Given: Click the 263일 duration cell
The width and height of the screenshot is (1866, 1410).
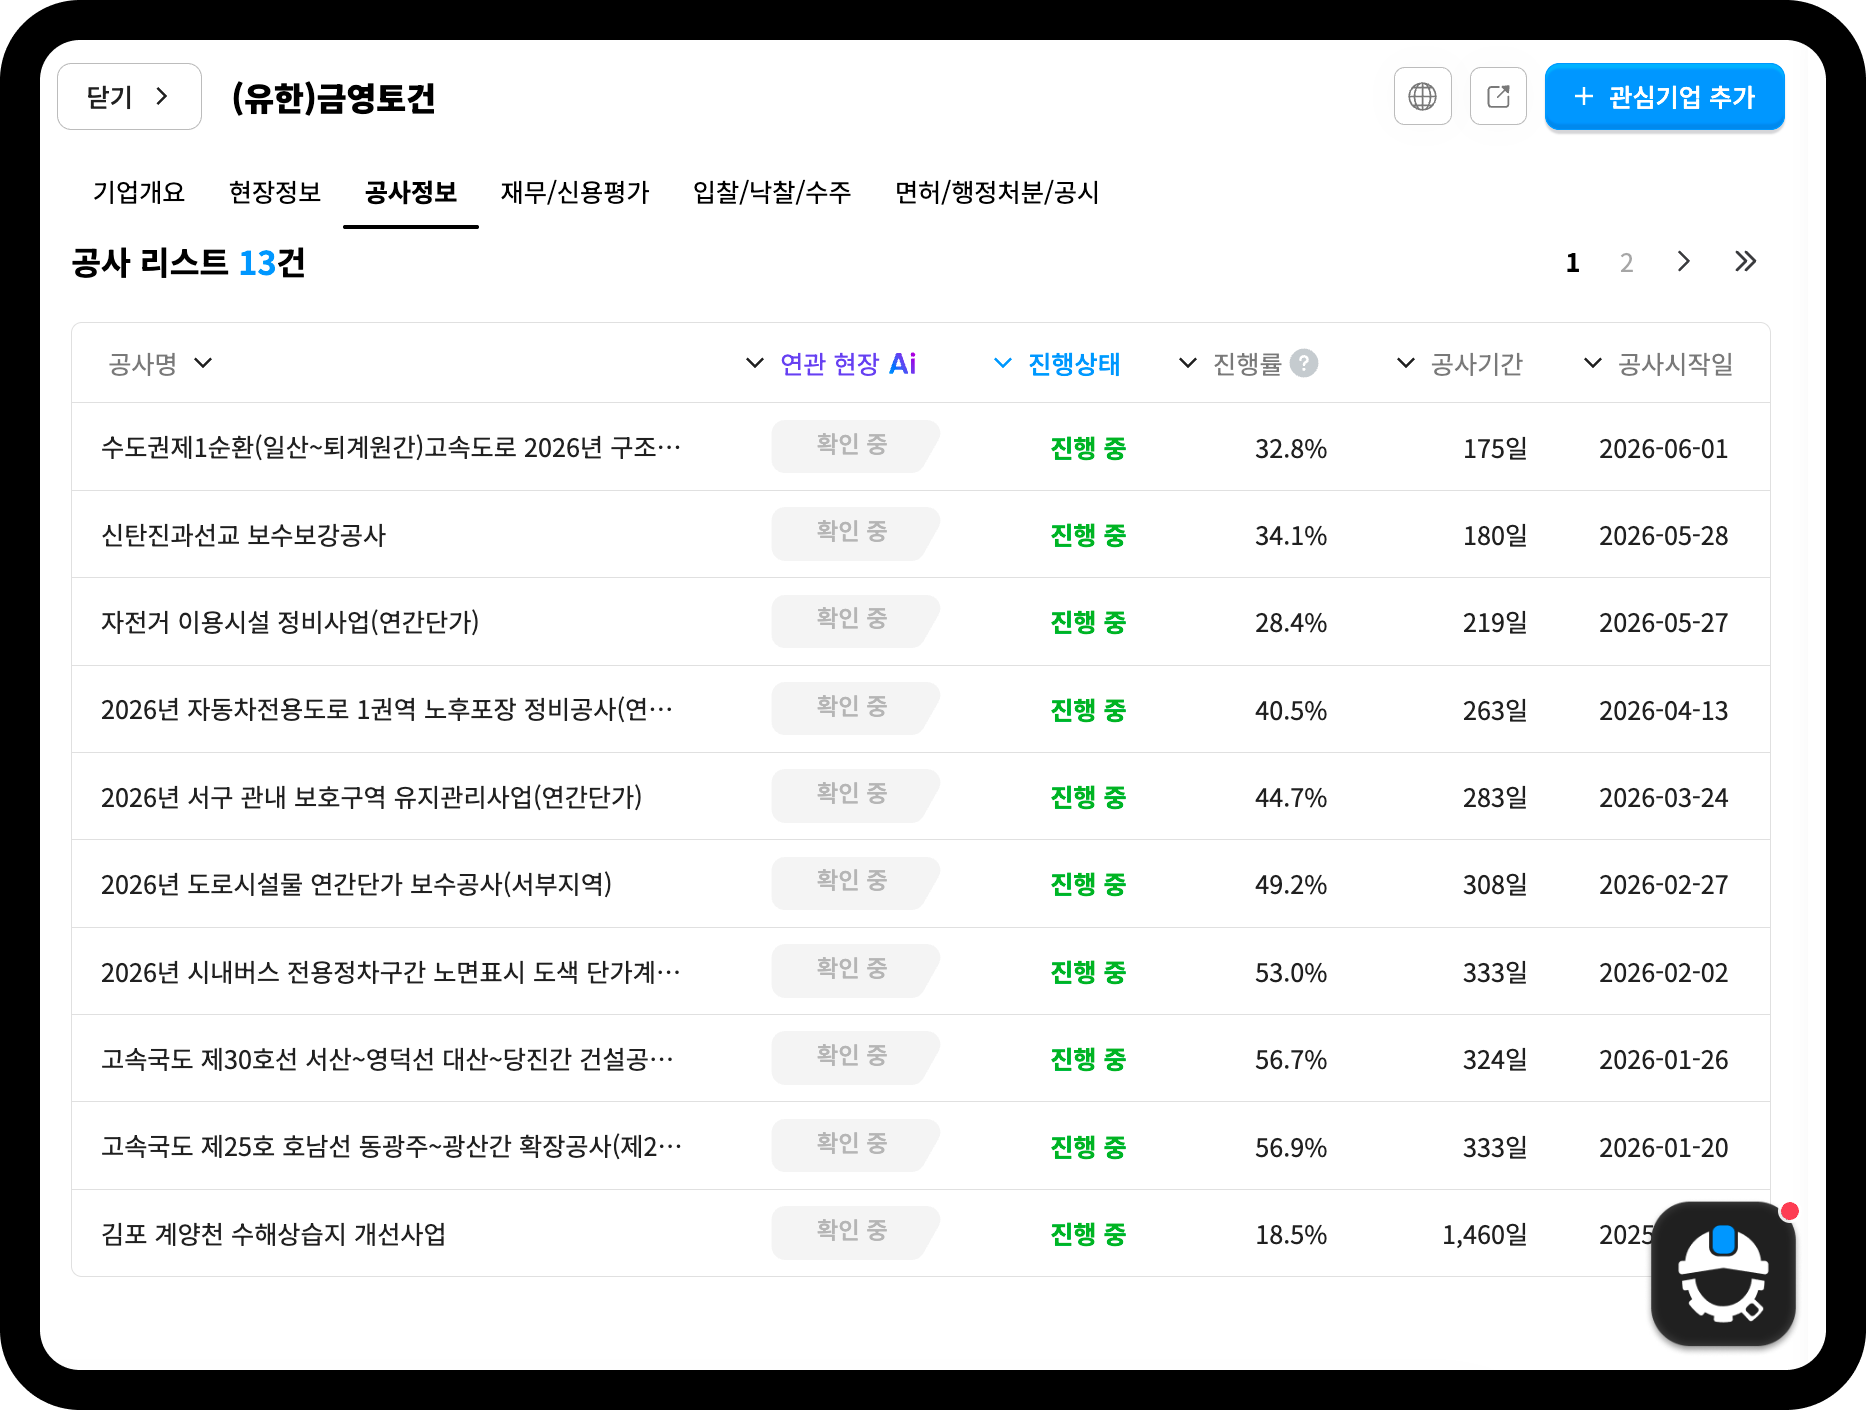Looking at the screenshot, I should pyautogui.click(x=1495, y=711).
